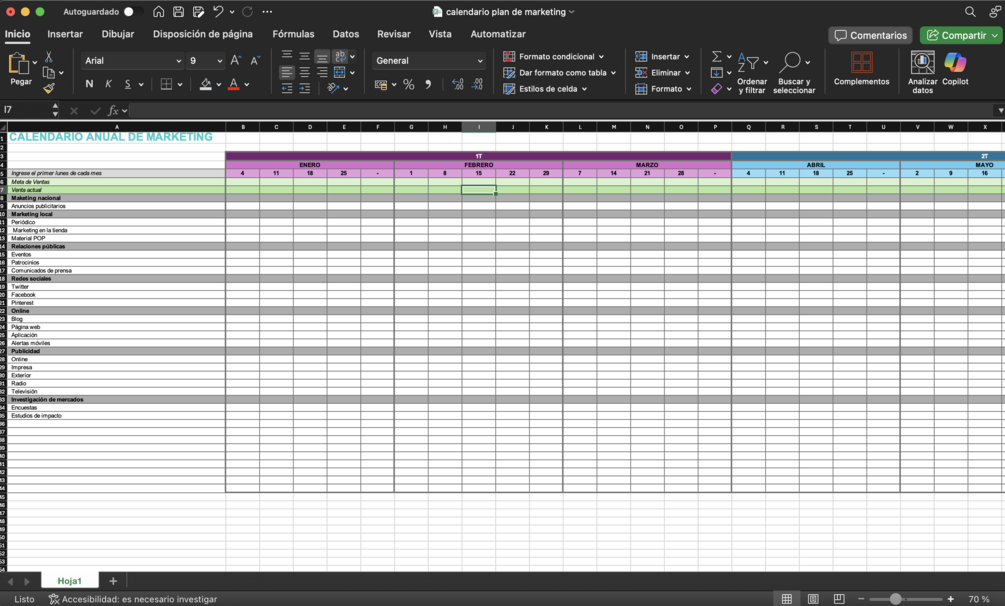Align text to bottom

pos(322,56)
